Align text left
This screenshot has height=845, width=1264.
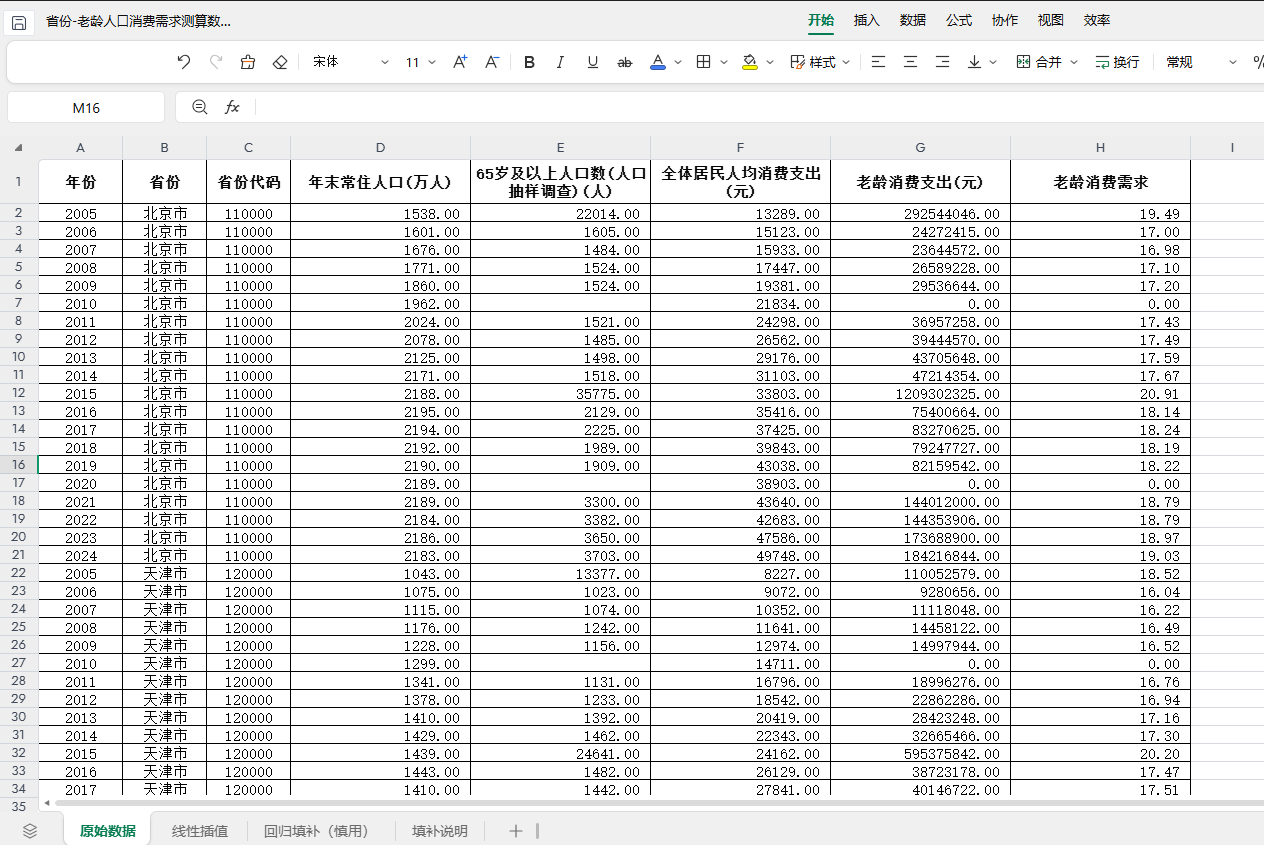(x=878, y=62)
